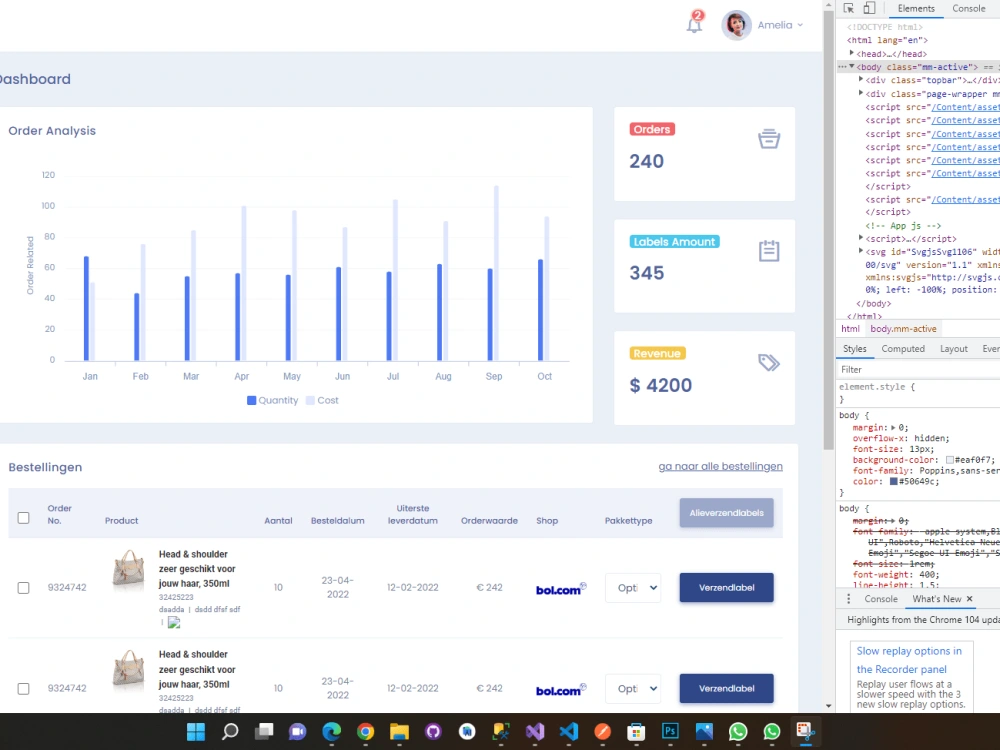Click the bol.com logo in second order row
The width and height of the screenshot is (1000, 750).
(x=561, y=689)
